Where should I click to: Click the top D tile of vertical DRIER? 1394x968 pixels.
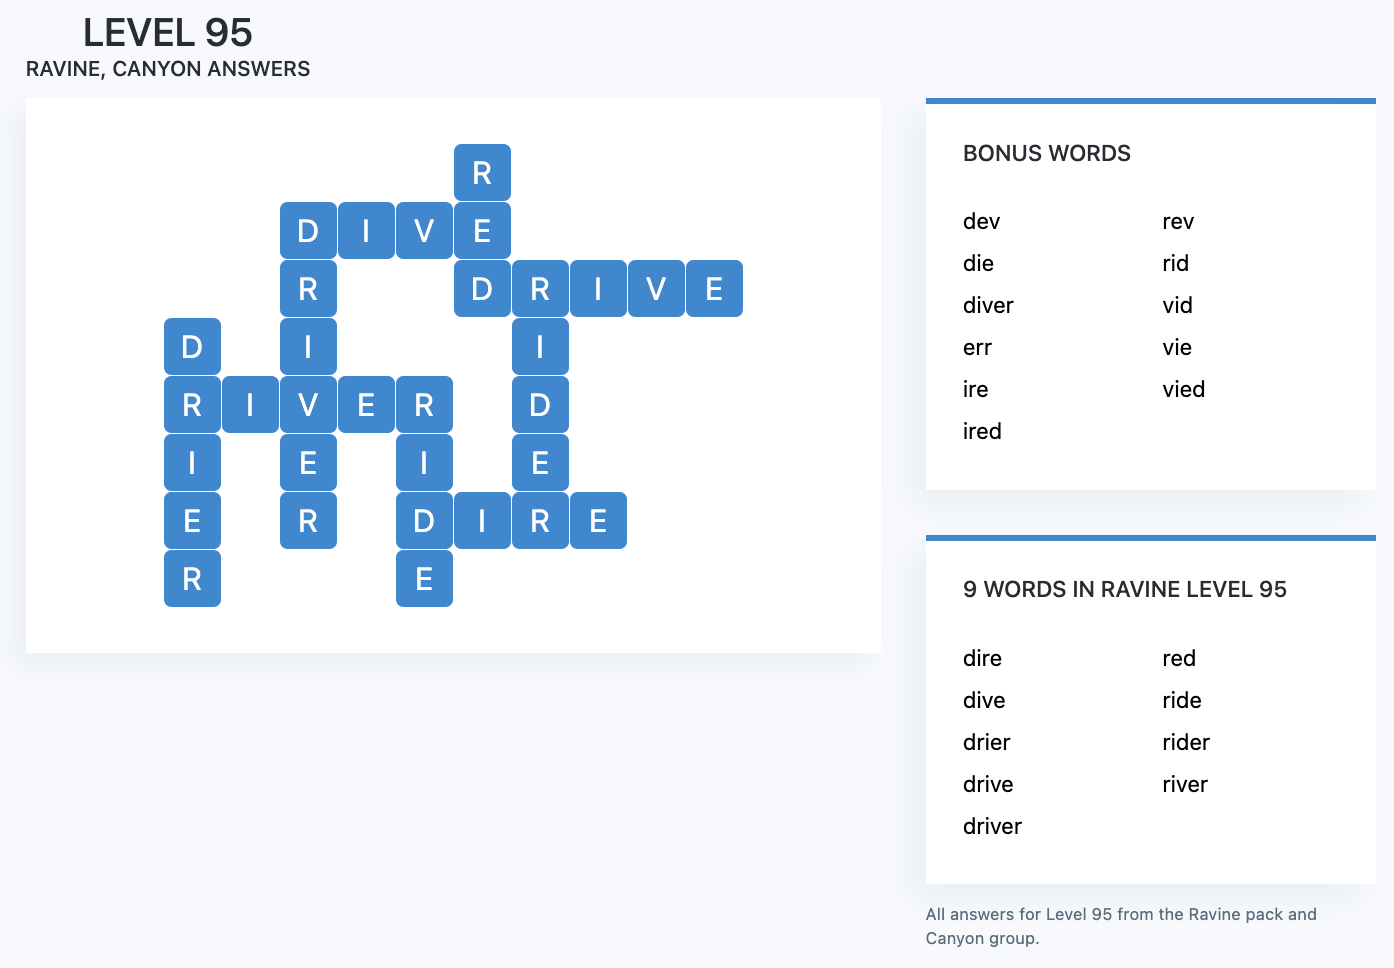point(192,347)
